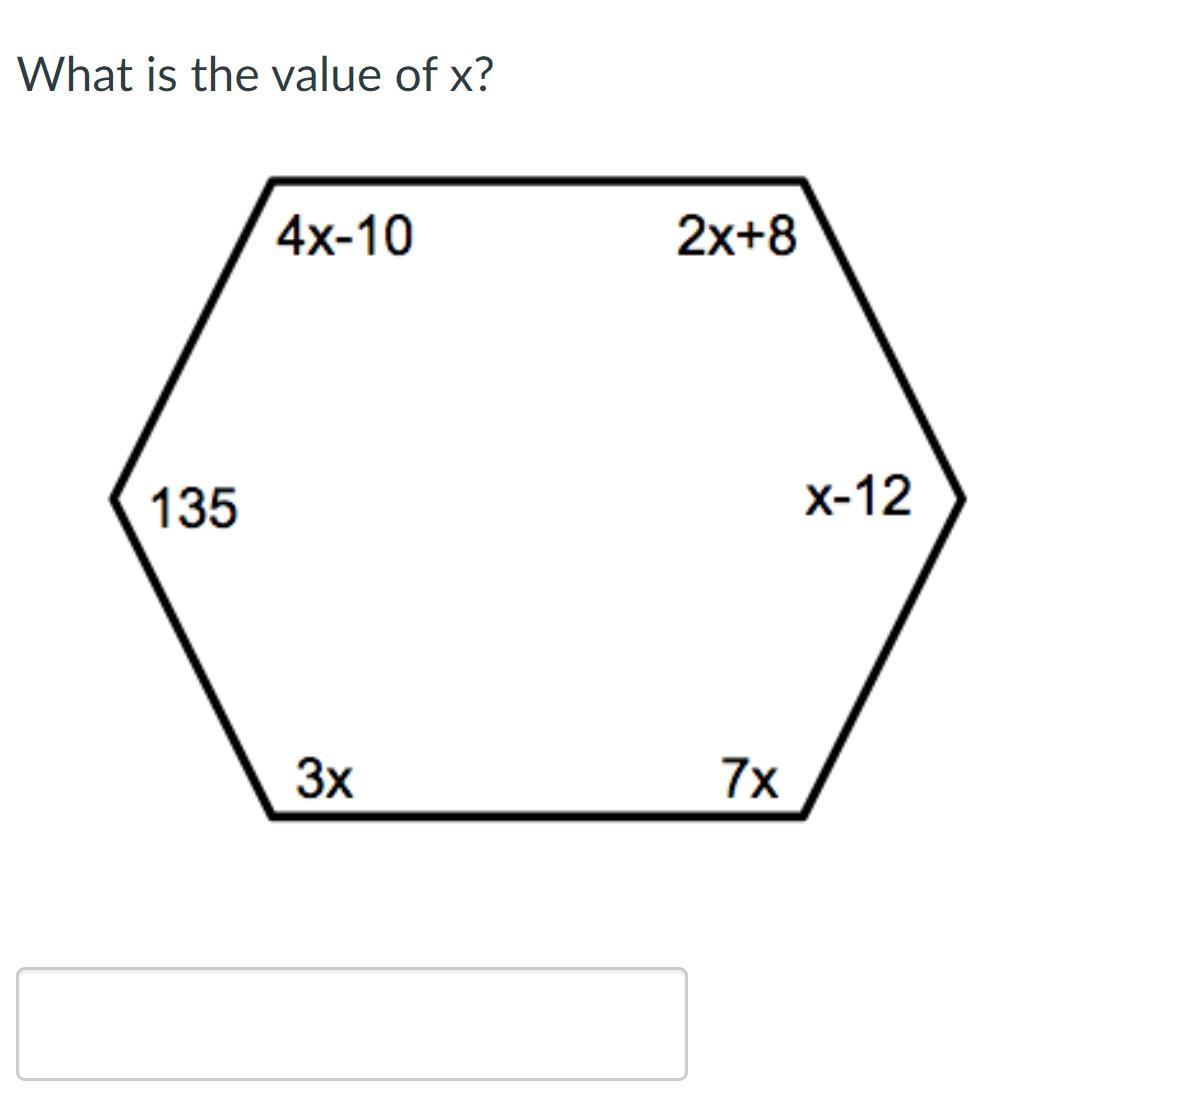Click the 7x angle label

749,777
